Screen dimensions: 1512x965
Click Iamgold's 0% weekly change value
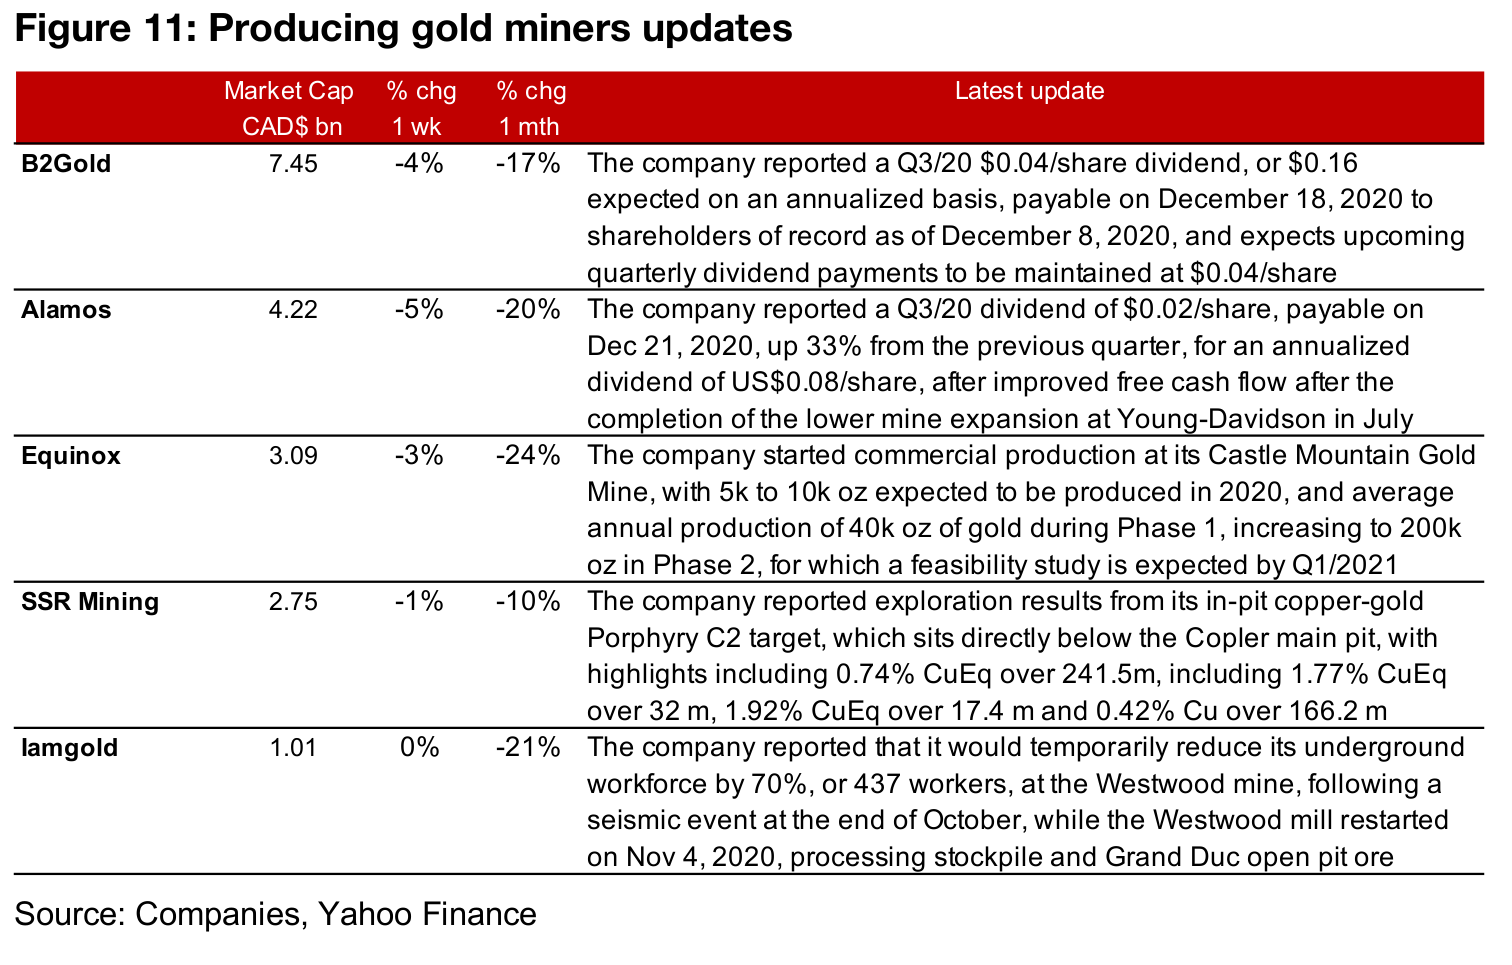[419, 748]
